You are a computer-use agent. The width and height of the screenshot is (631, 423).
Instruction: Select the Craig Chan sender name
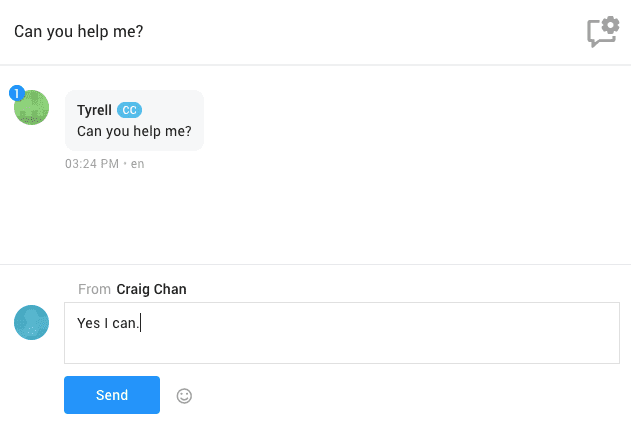(x=151, y=290)
